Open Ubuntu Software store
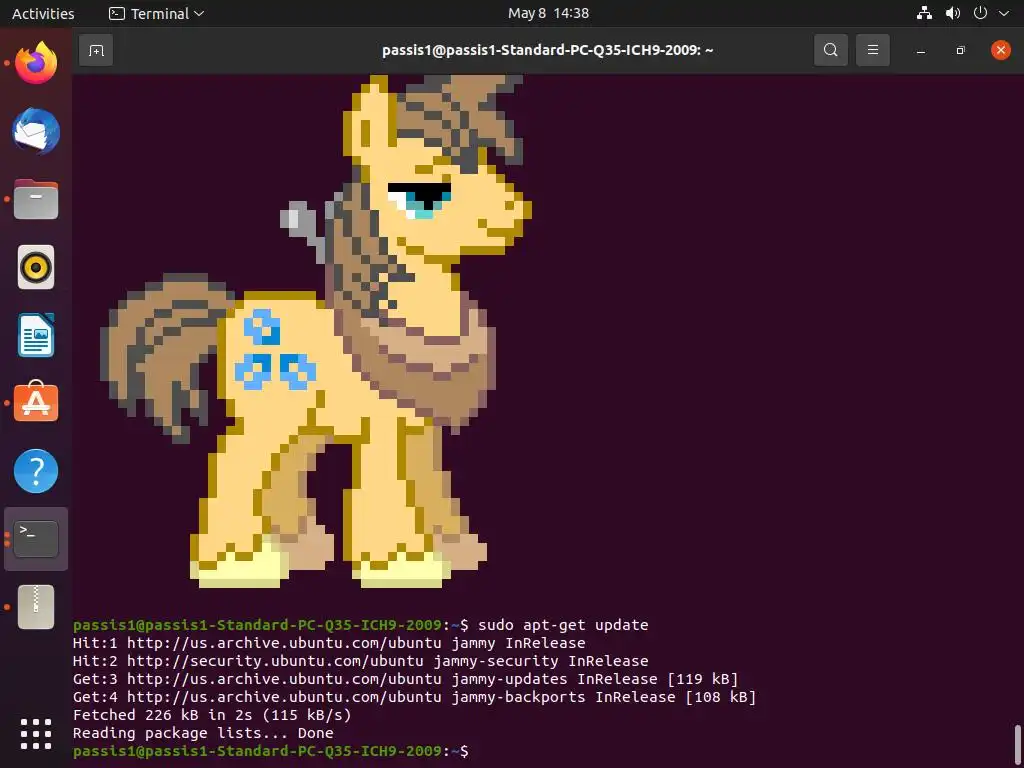This screenshot has height=768, width=1024. (x=36, y=402)
